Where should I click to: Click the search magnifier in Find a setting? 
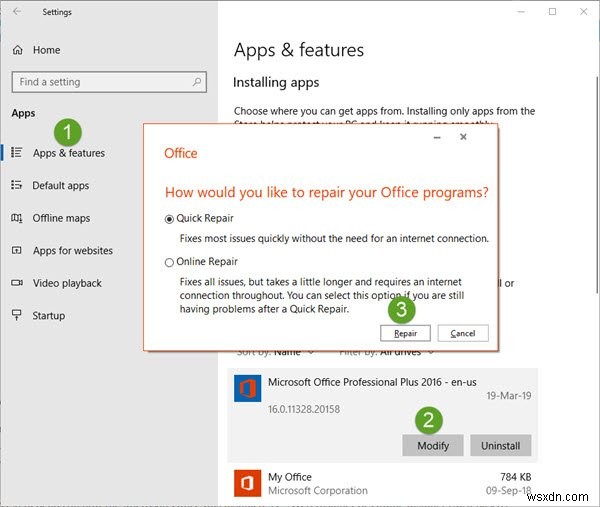click(197, 82)
